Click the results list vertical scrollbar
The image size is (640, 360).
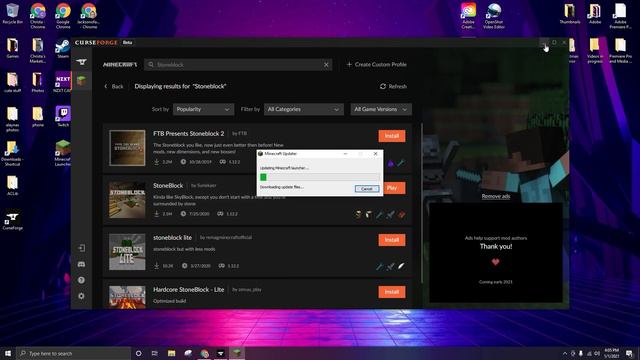(421, 202)
